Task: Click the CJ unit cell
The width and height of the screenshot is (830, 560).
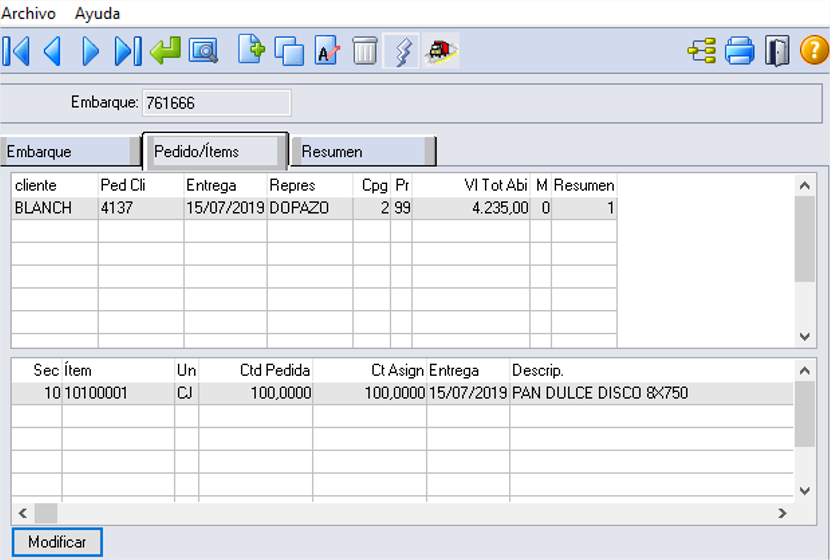Action: tap(187, 393)
